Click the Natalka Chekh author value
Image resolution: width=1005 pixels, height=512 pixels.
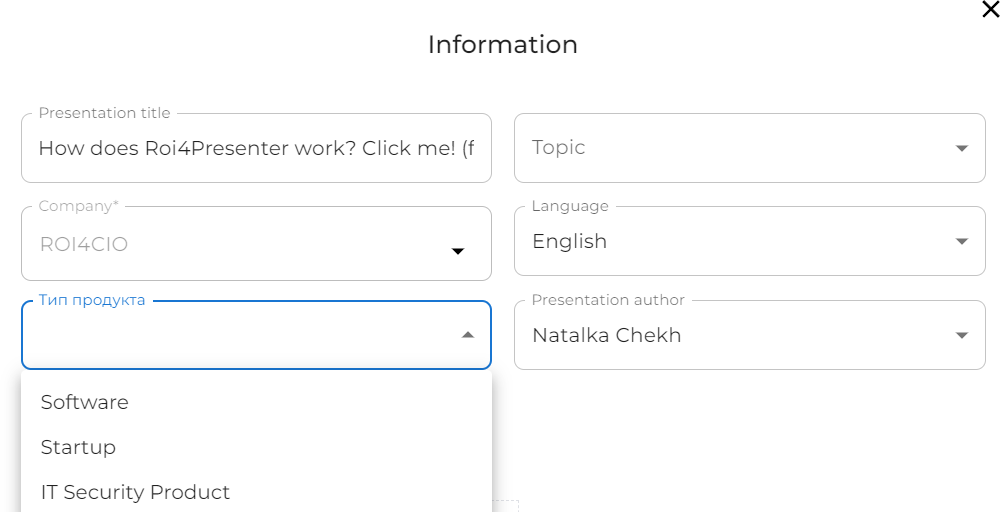(x=607, y=336)
